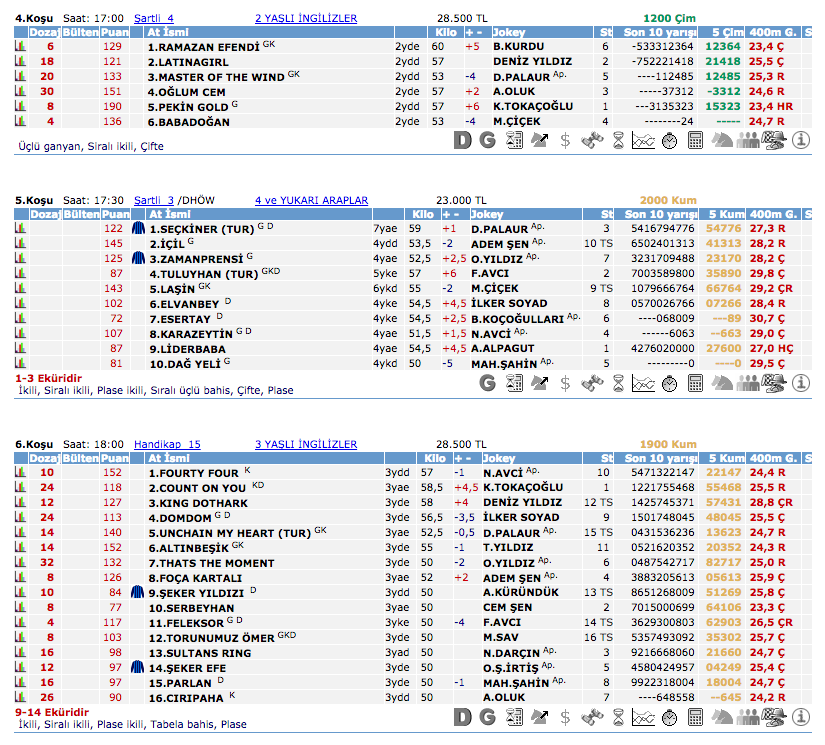825x745 pixels.
Task: Sort race 5 by Puan column header
Action: [x=112, y=214]
